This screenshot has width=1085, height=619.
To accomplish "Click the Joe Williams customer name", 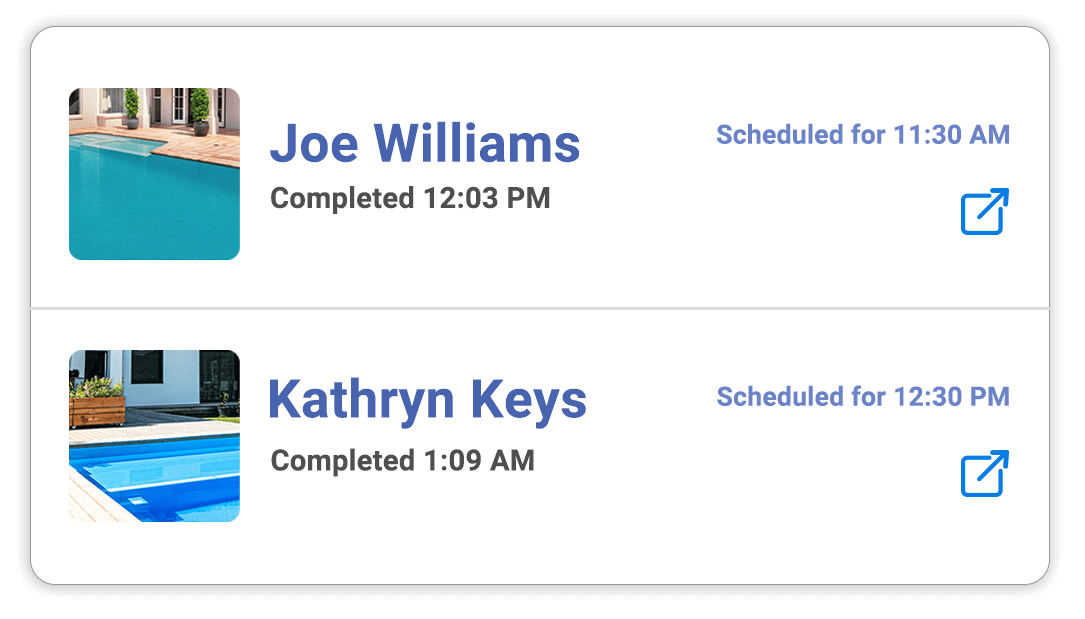I will pos(425,144).
